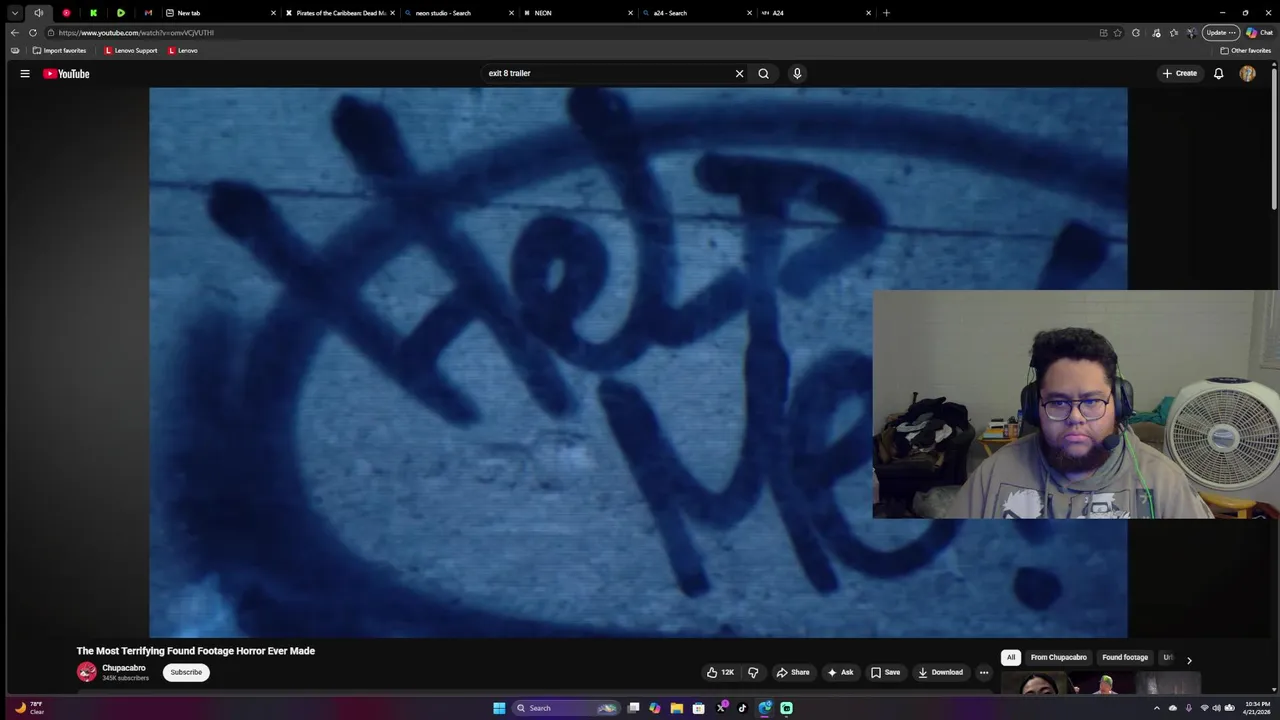
Task: Open the 'Lenovo' bookmark
Action: click(x=183, y=50)
